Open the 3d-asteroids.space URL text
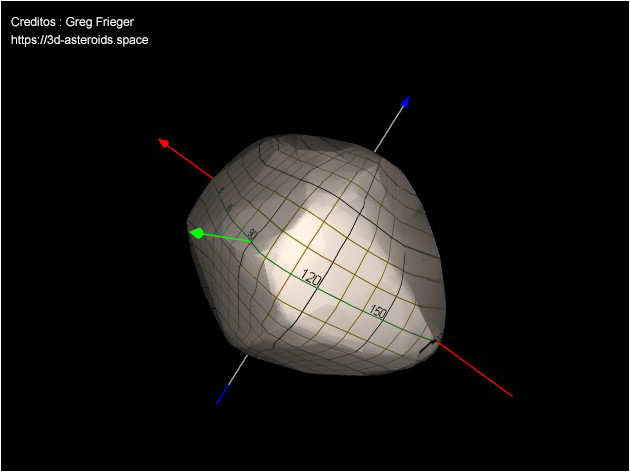 (79, 40)
